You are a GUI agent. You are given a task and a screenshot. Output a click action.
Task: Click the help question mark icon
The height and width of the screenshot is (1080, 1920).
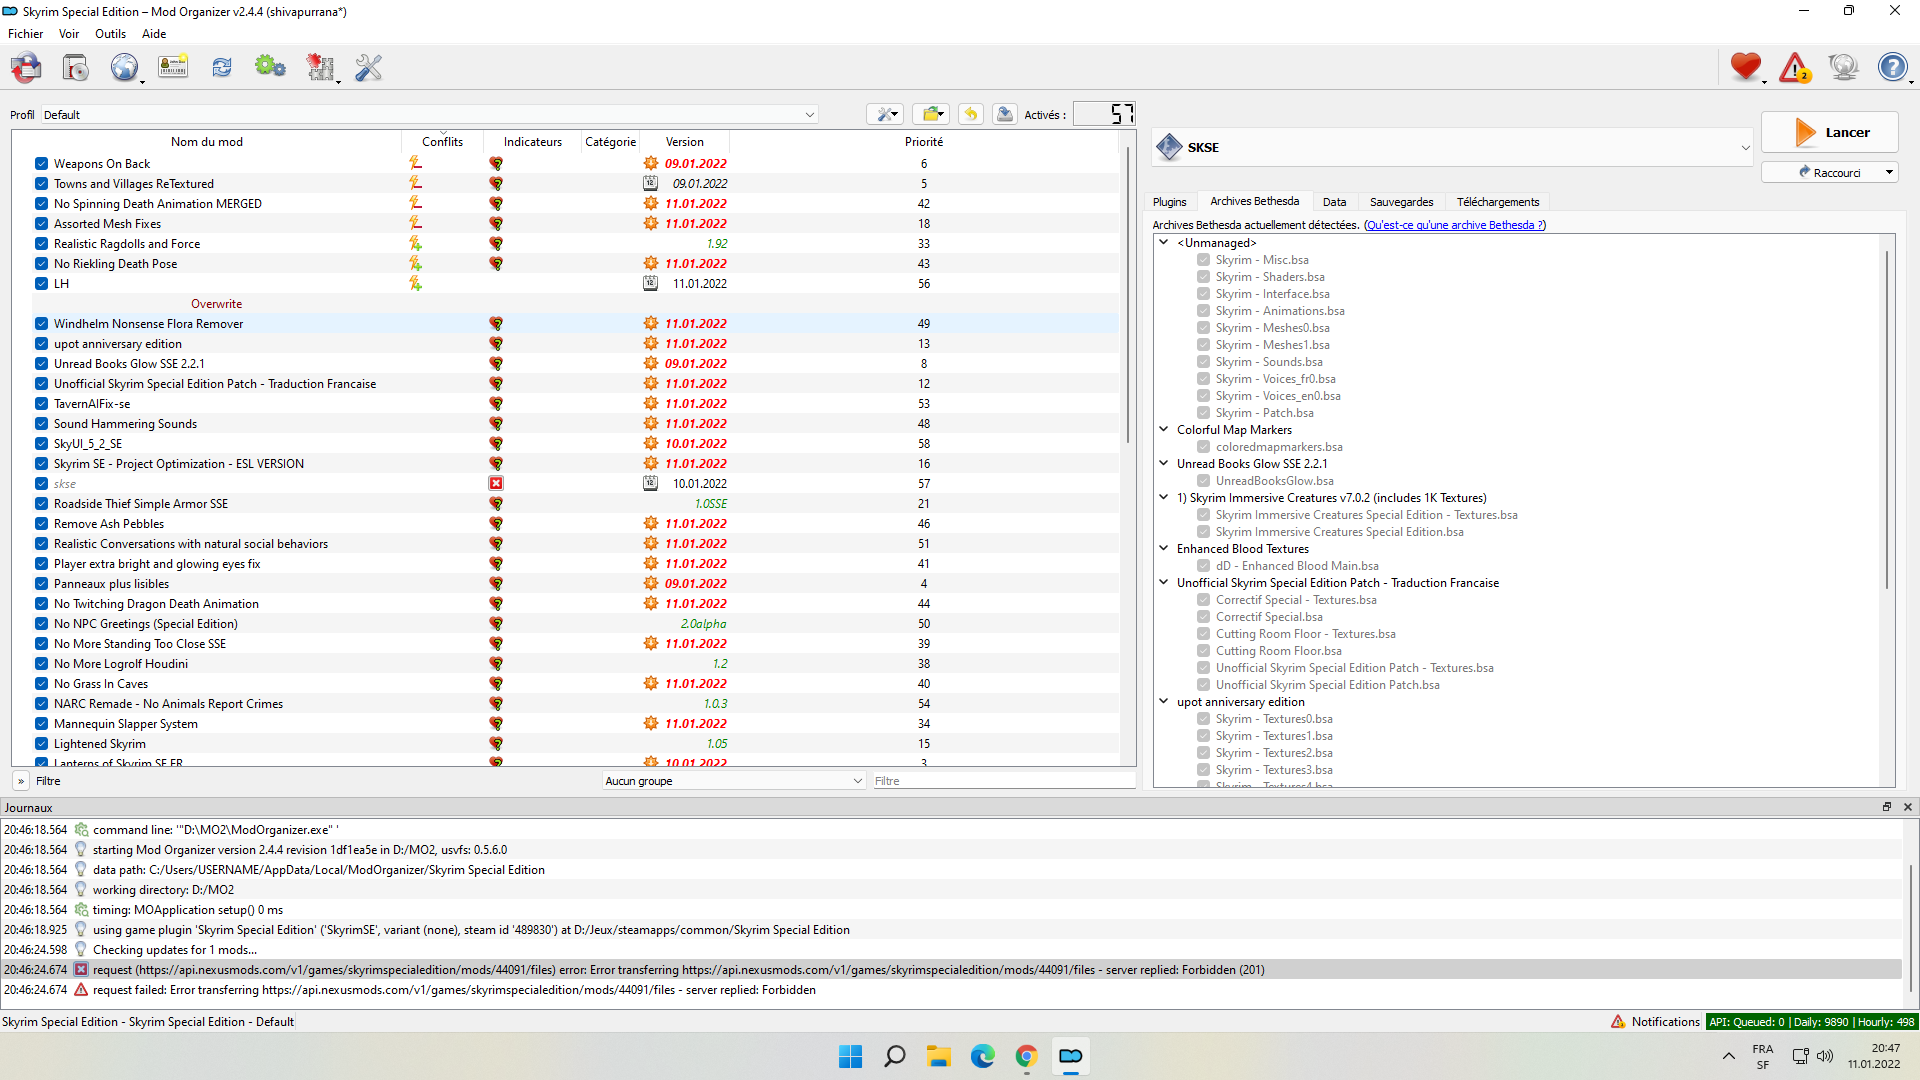pos(1892,68)
